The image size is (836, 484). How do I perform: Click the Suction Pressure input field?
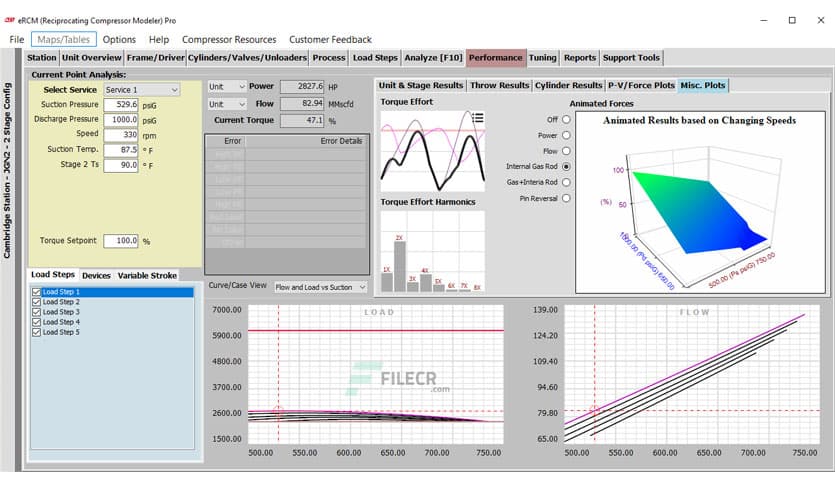tap(121, 104)
